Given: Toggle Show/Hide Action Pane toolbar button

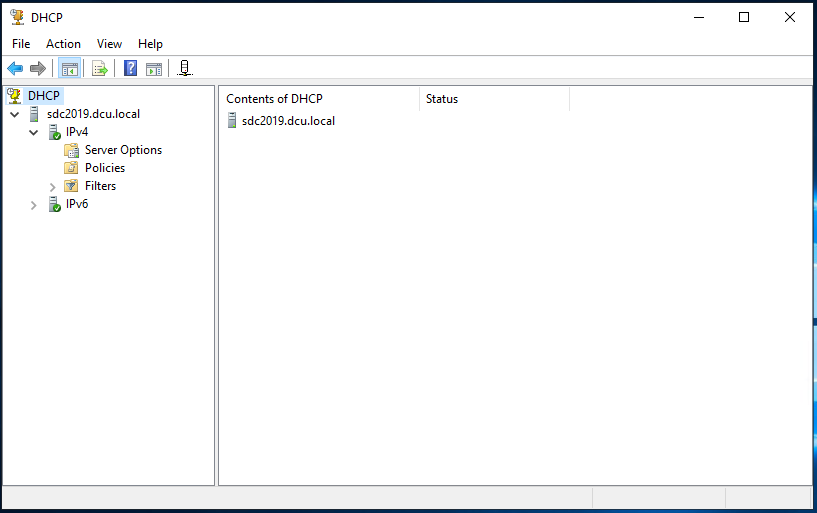Looking at the screenshot, I should [154, 68].
